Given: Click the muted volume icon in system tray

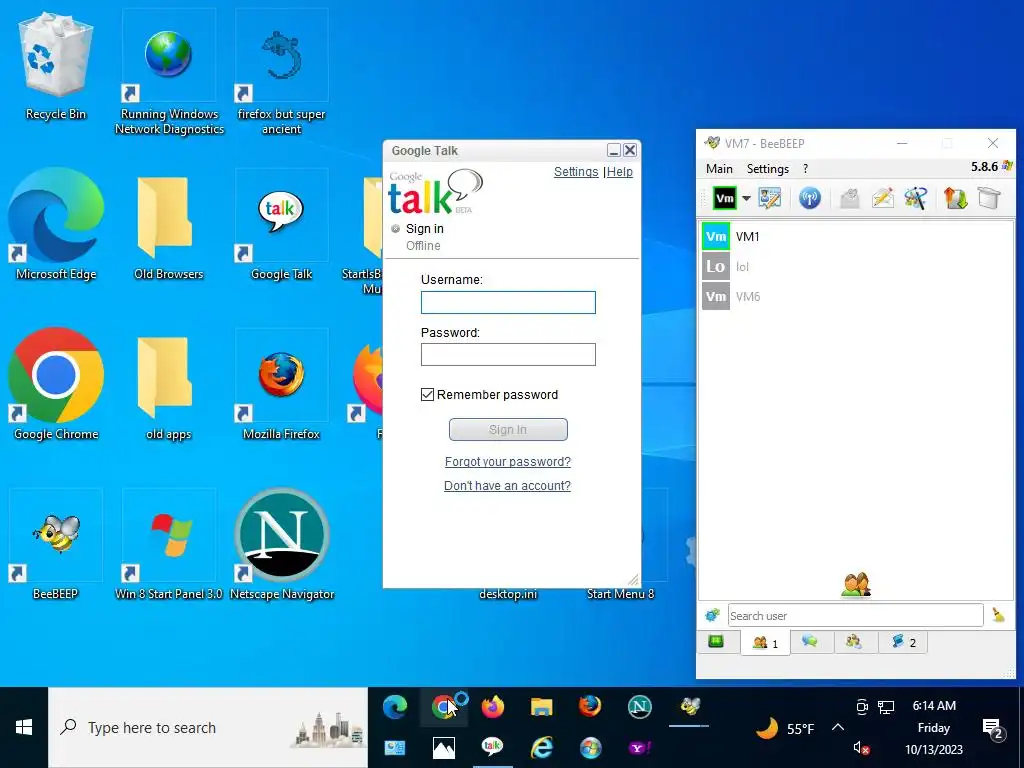Looking at the screenshot, I should coord(861,748).
